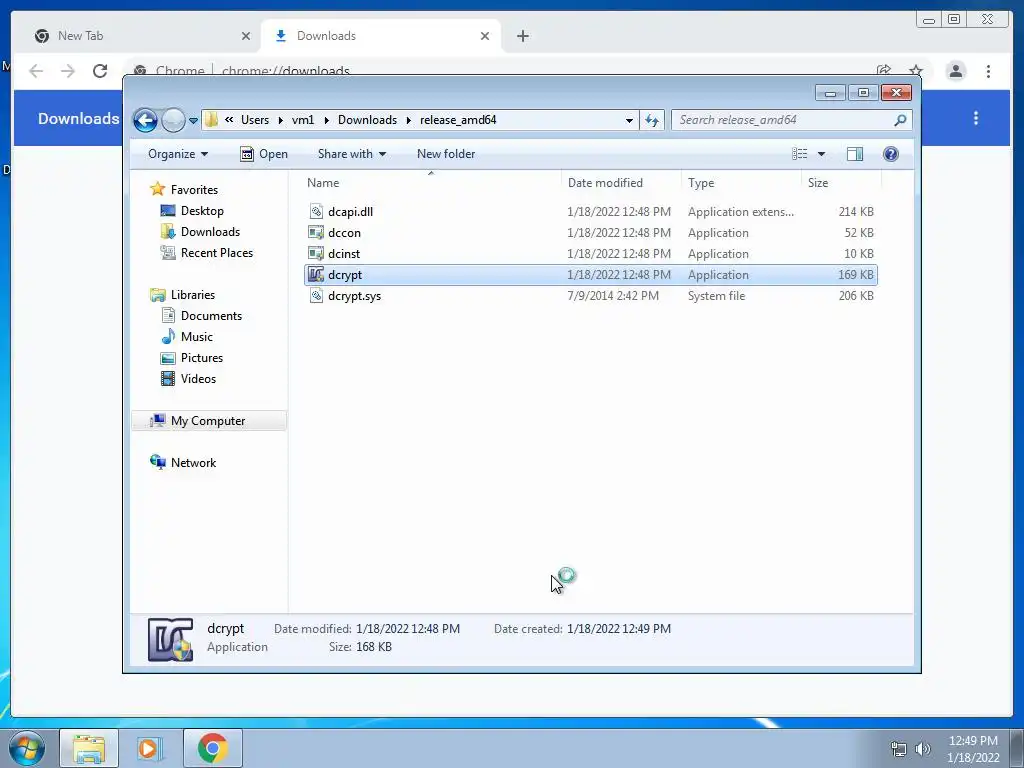Select the dcinst application icon
This screenshot has width=1024, height=768.
(316, 253)
